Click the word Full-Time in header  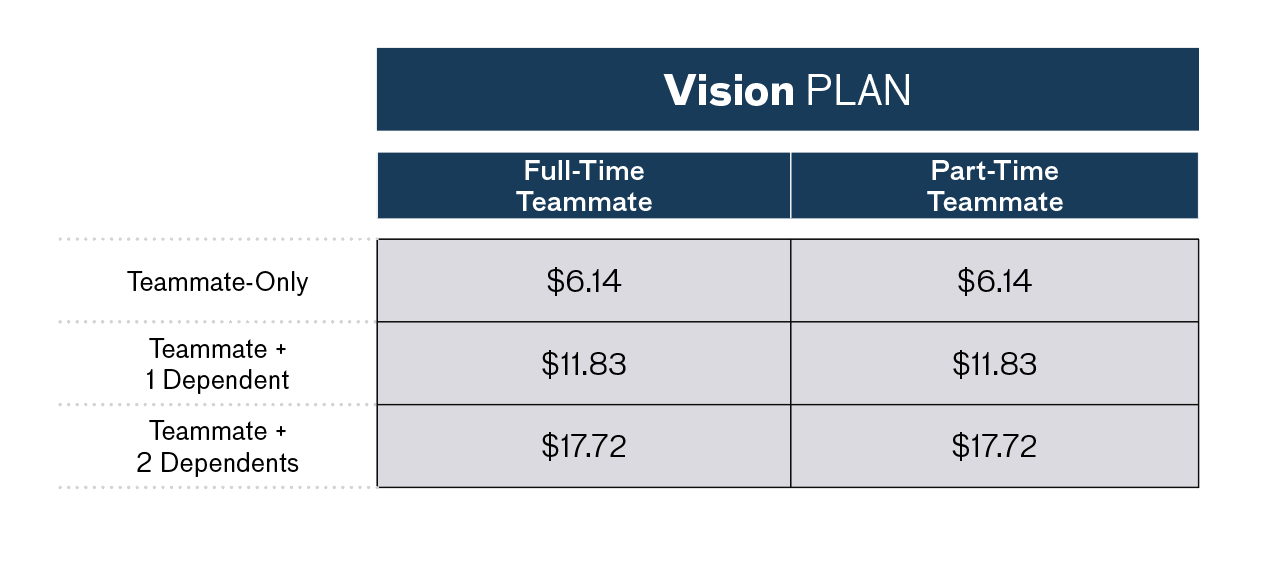pyautogui.click(x=584, y=171)
